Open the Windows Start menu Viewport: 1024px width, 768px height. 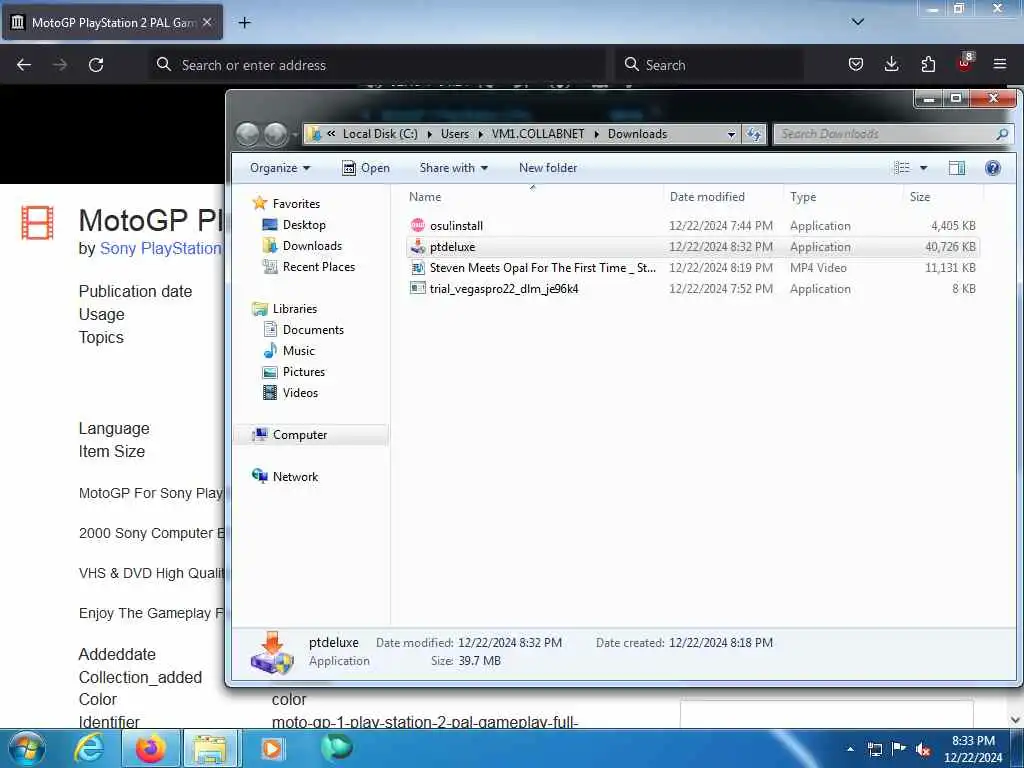pos(26,748)
